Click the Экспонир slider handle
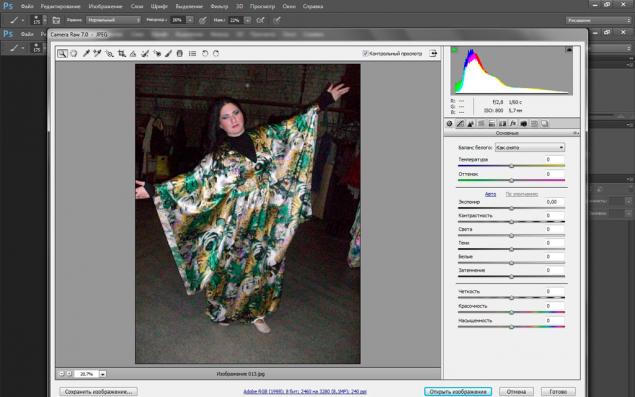This screenshot has width=635, height=397. 511,208
